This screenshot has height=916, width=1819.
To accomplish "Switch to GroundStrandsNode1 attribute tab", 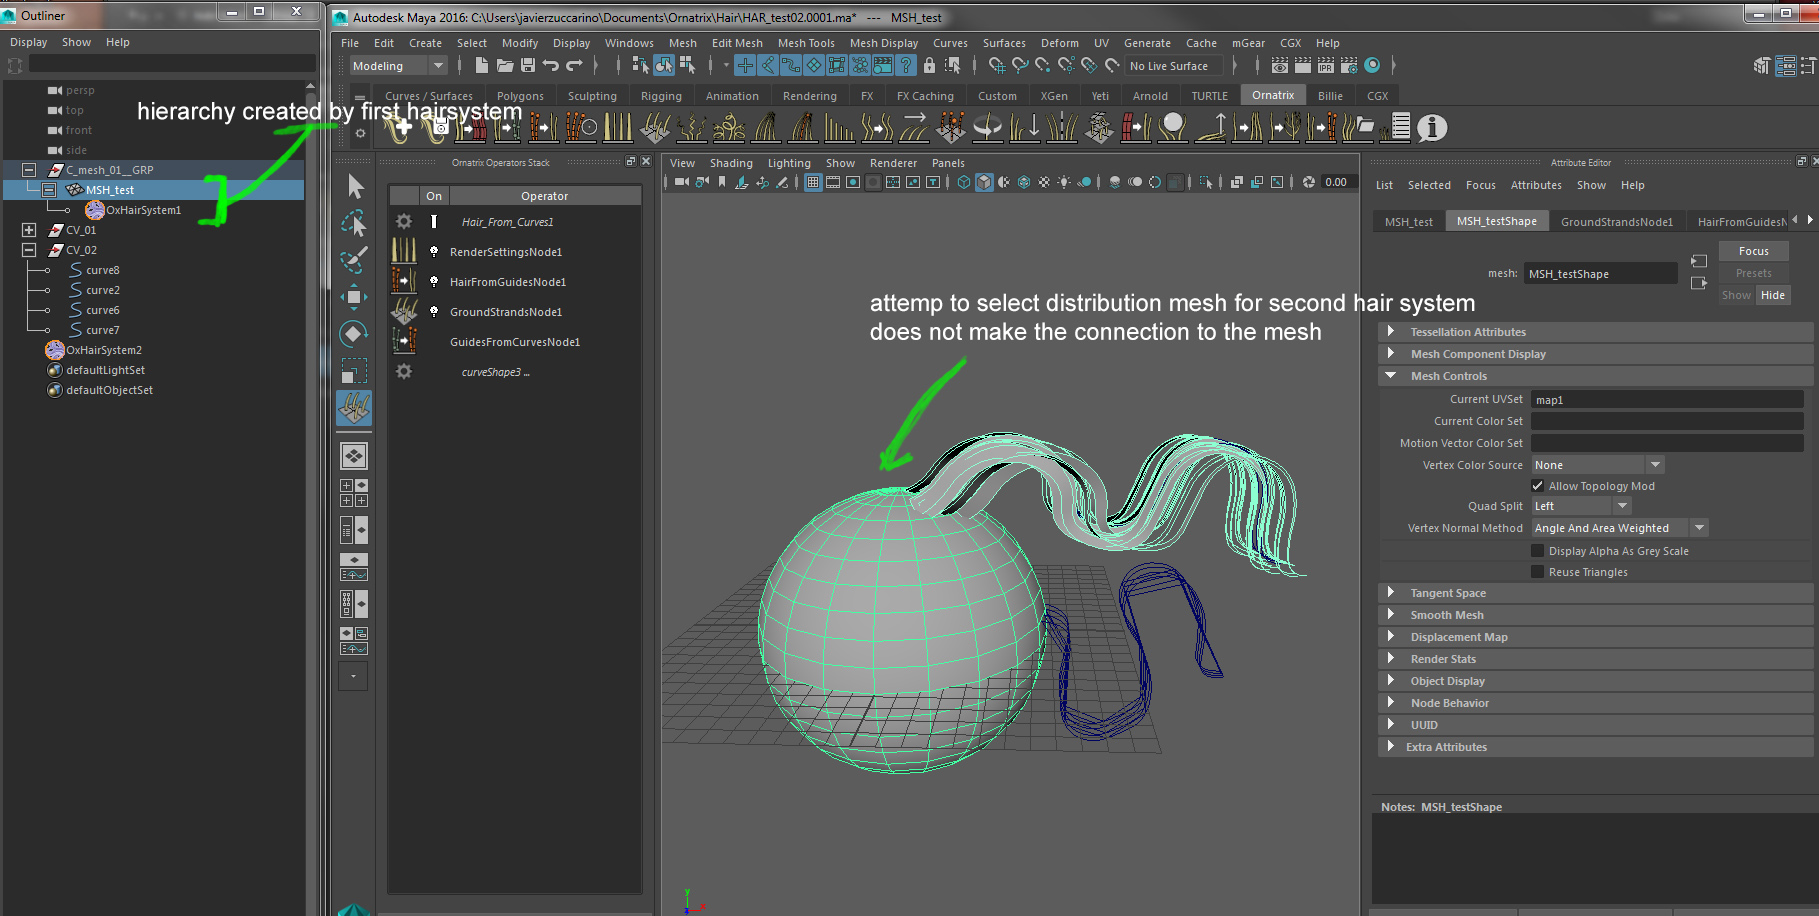I will 1616,222.
